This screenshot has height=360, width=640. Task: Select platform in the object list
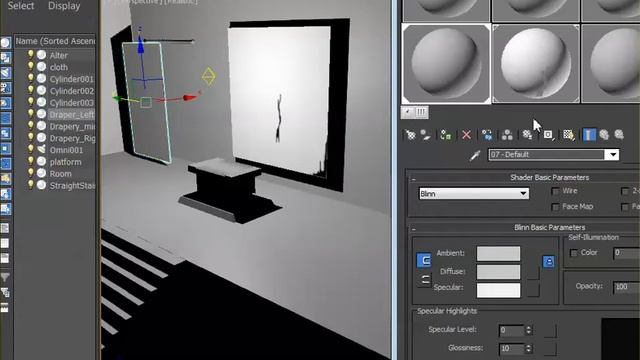tap(65, 162)
